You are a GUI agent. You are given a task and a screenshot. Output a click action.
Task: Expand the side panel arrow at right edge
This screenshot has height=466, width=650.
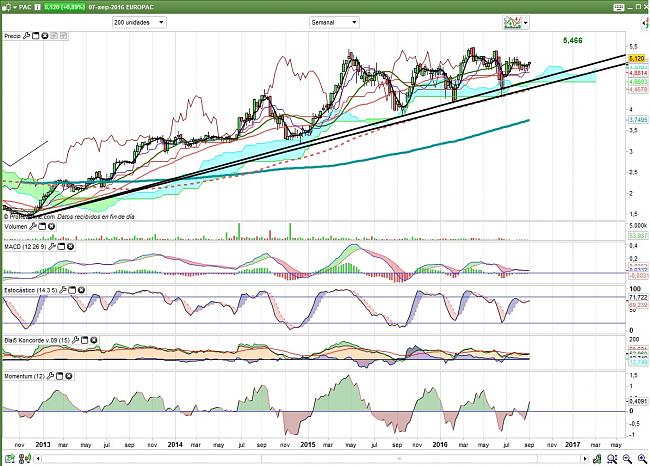pos(646,24)
